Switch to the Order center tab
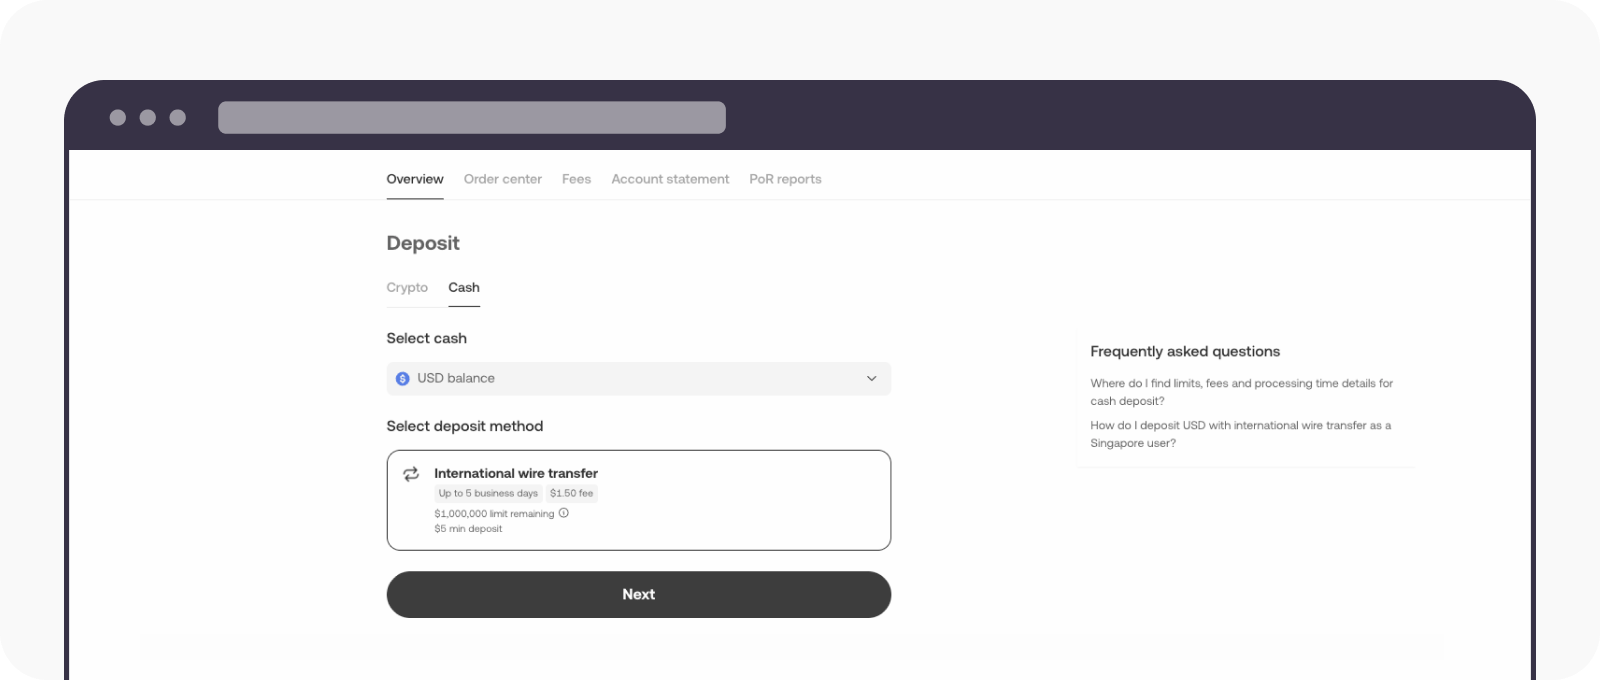 502,179
